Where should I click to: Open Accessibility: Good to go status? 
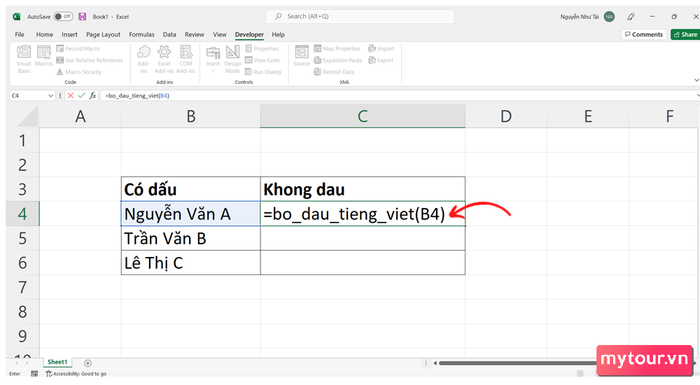pos(76,374)
